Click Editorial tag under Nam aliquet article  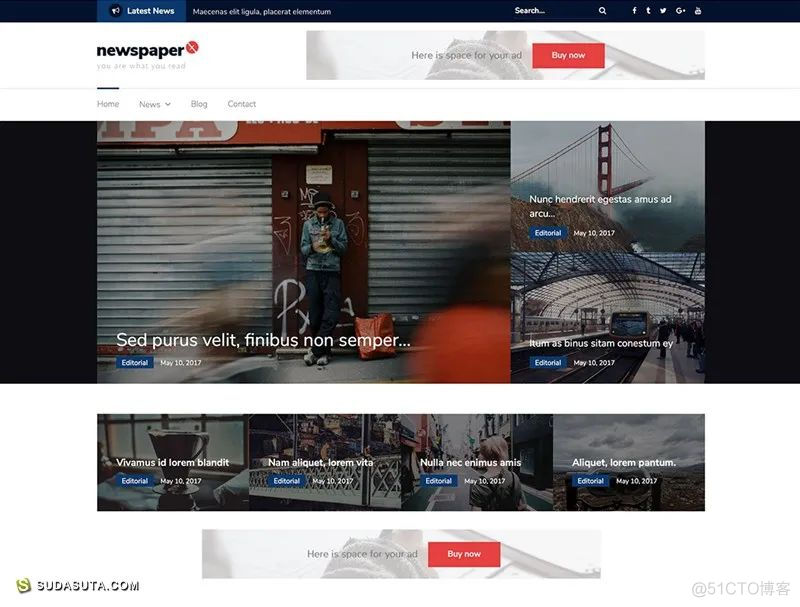click(x=287, y=481)
